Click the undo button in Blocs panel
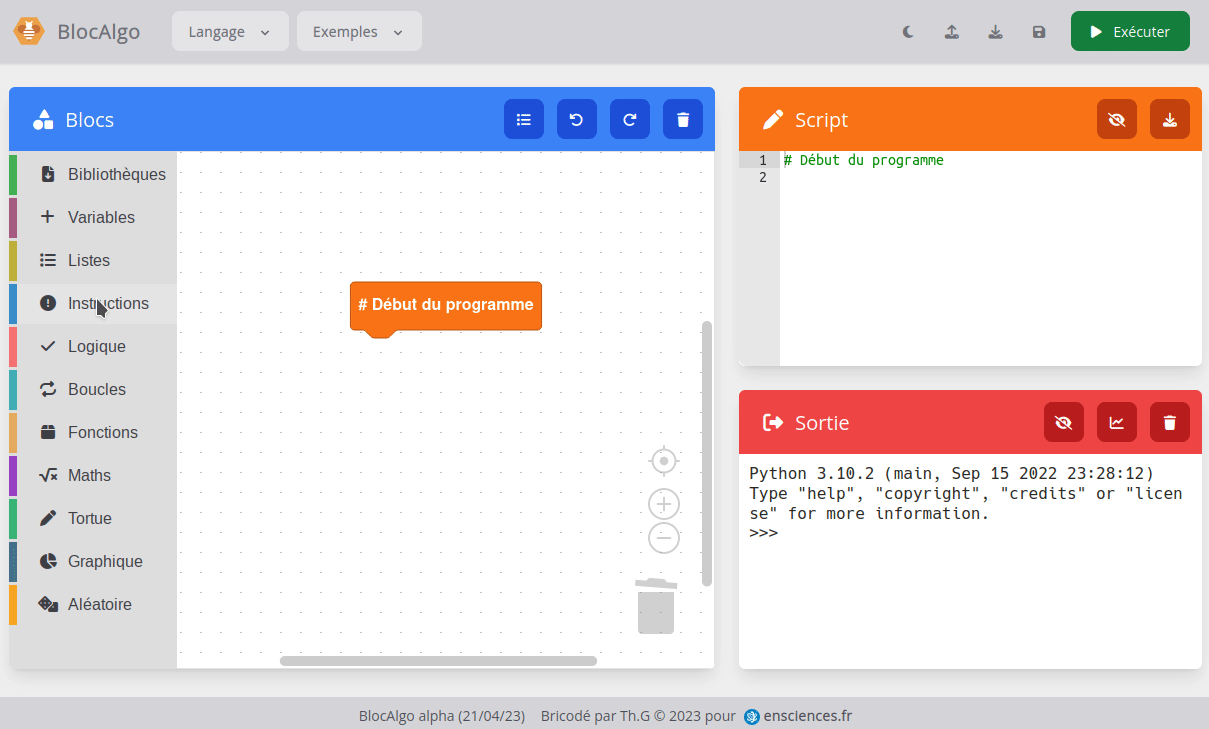Image resolution: width=1209 pixels, height=729 pixels. click(x=576, y=120)
